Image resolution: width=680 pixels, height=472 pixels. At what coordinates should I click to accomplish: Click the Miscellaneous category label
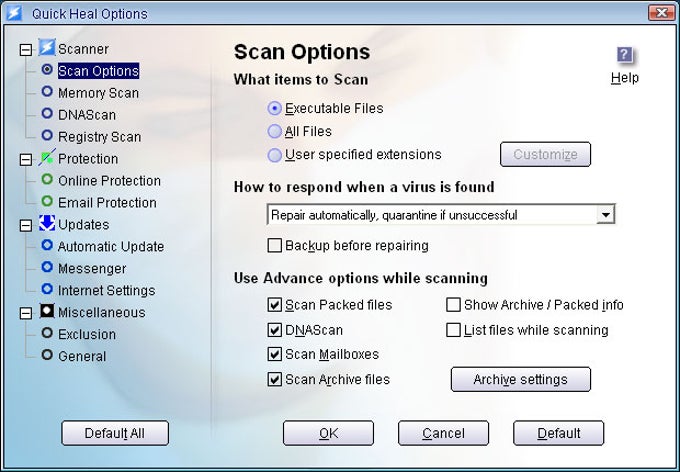[x=101, y=312]
